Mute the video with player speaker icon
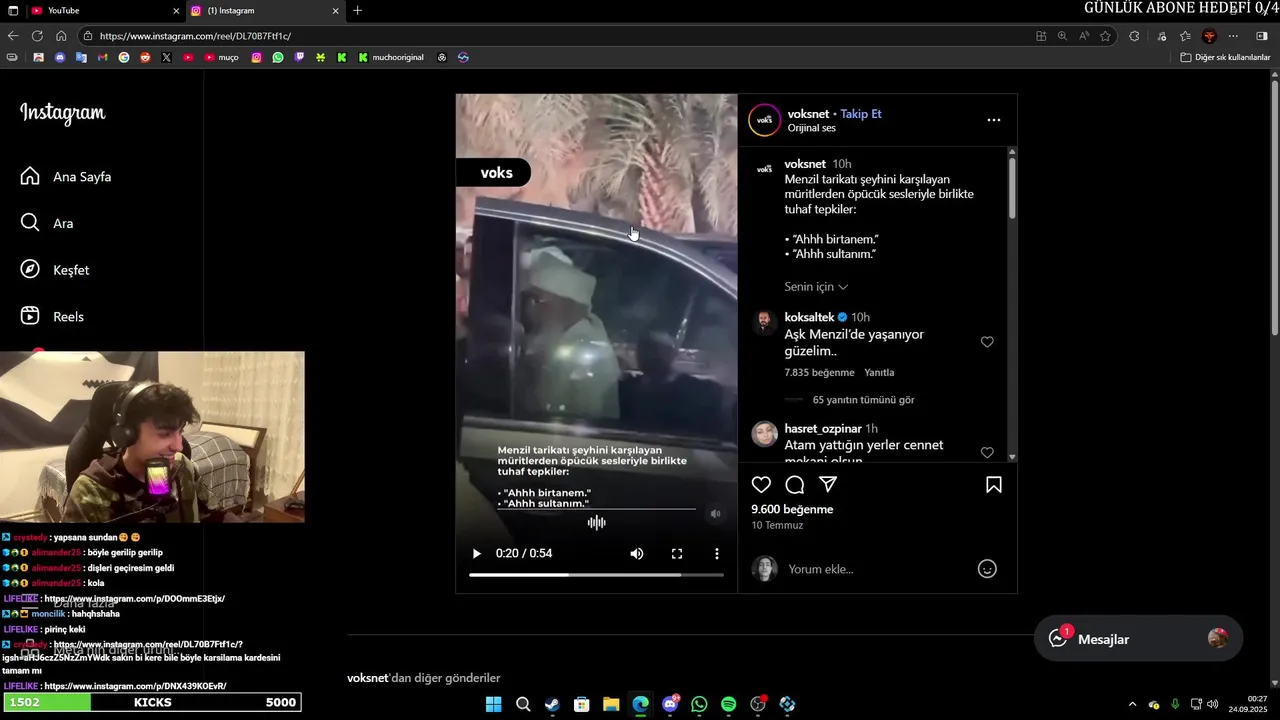This screenshot has width=1280, height=720. [637, 553]
